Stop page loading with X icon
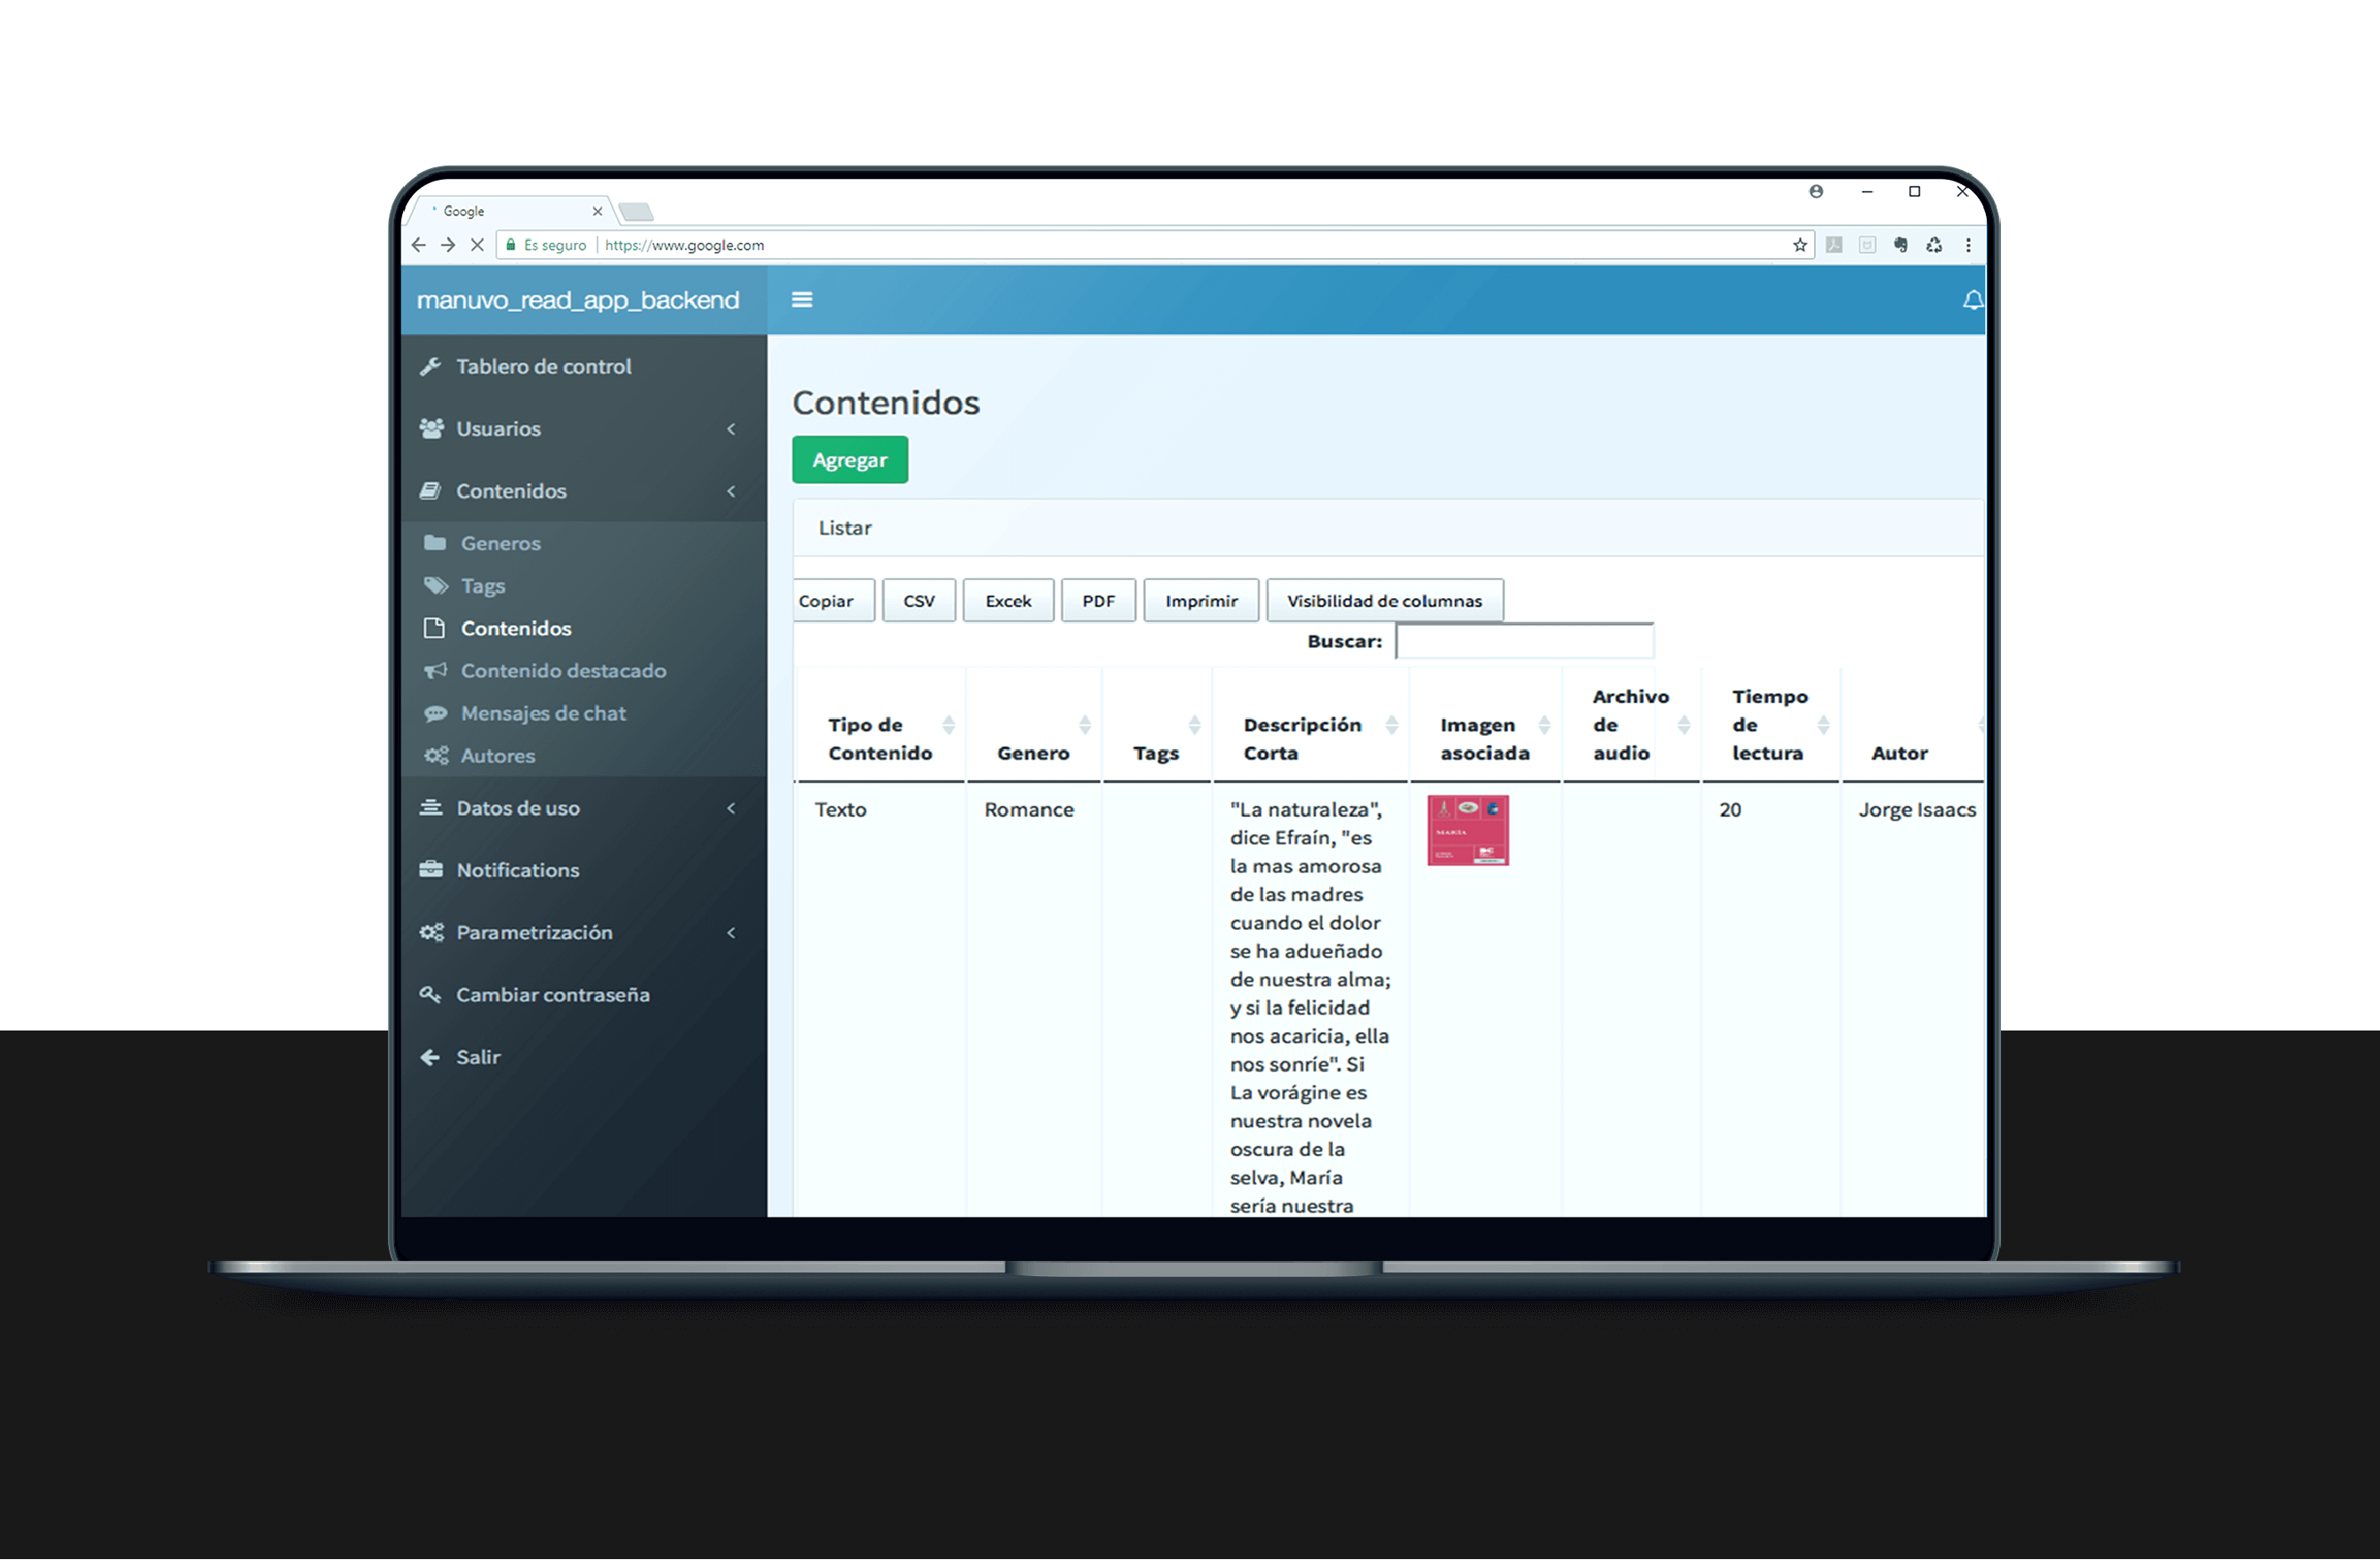Screen dimensions: 2380x1560 tap(477, 245)
